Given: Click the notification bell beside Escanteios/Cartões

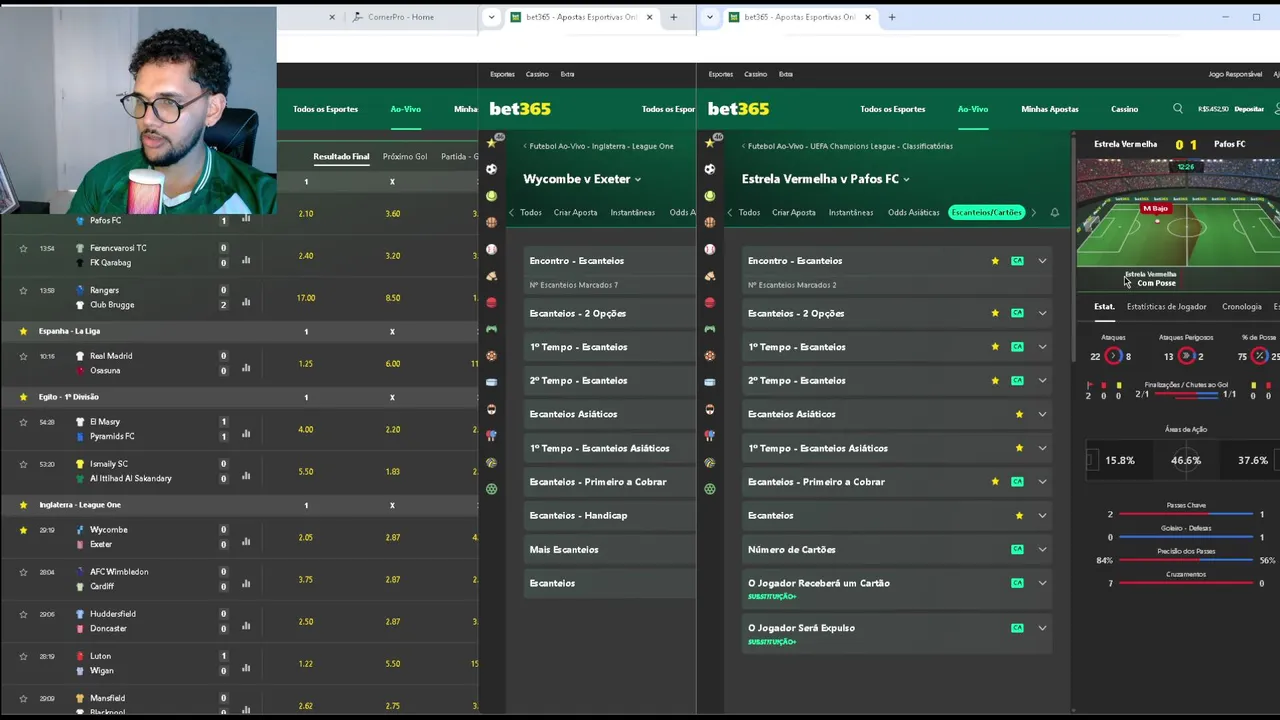Looking at the screenshot, I should [1054, 212].
